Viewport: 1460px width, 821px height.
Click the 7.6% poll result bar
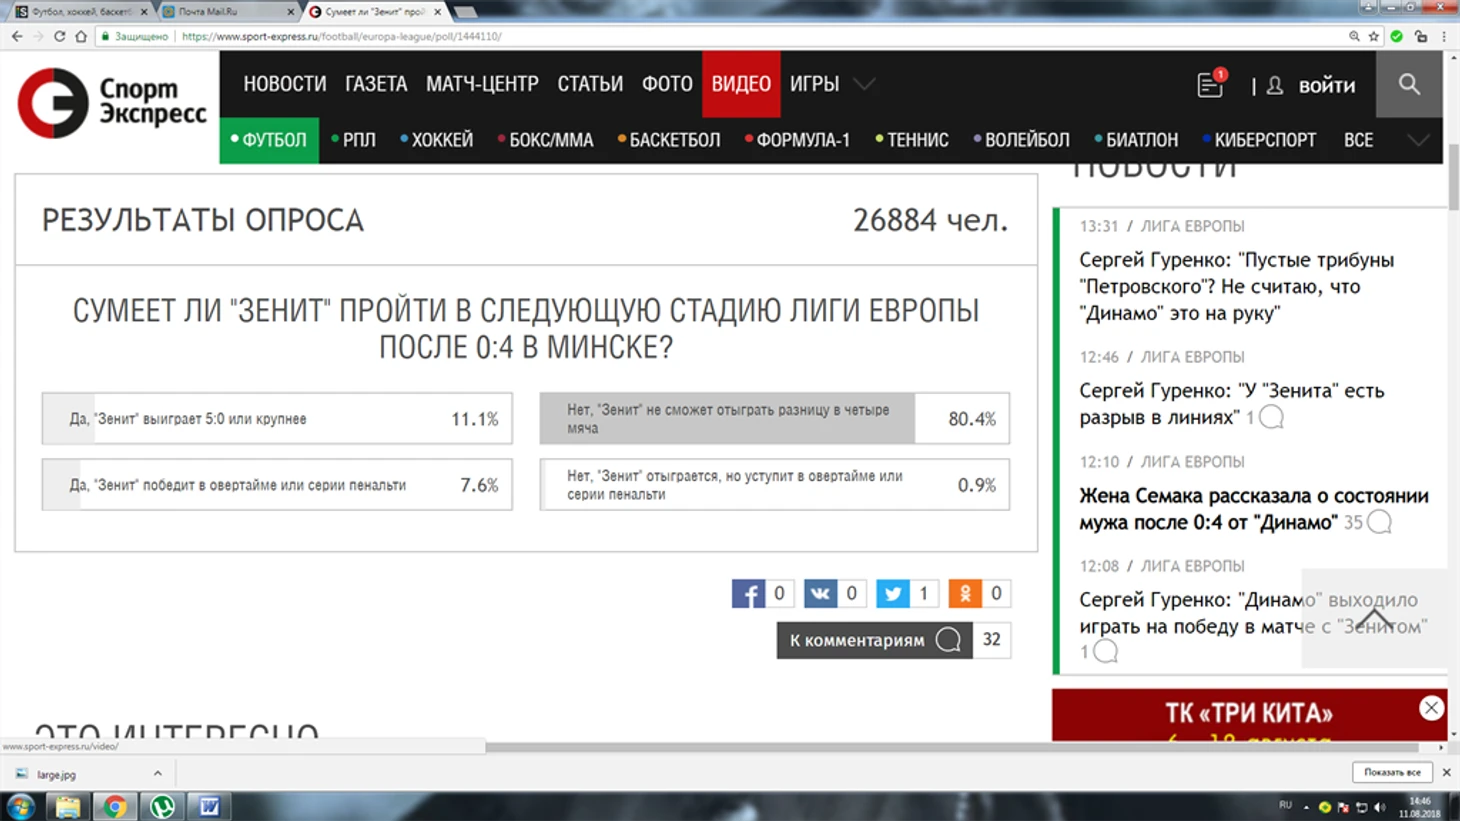277,485
